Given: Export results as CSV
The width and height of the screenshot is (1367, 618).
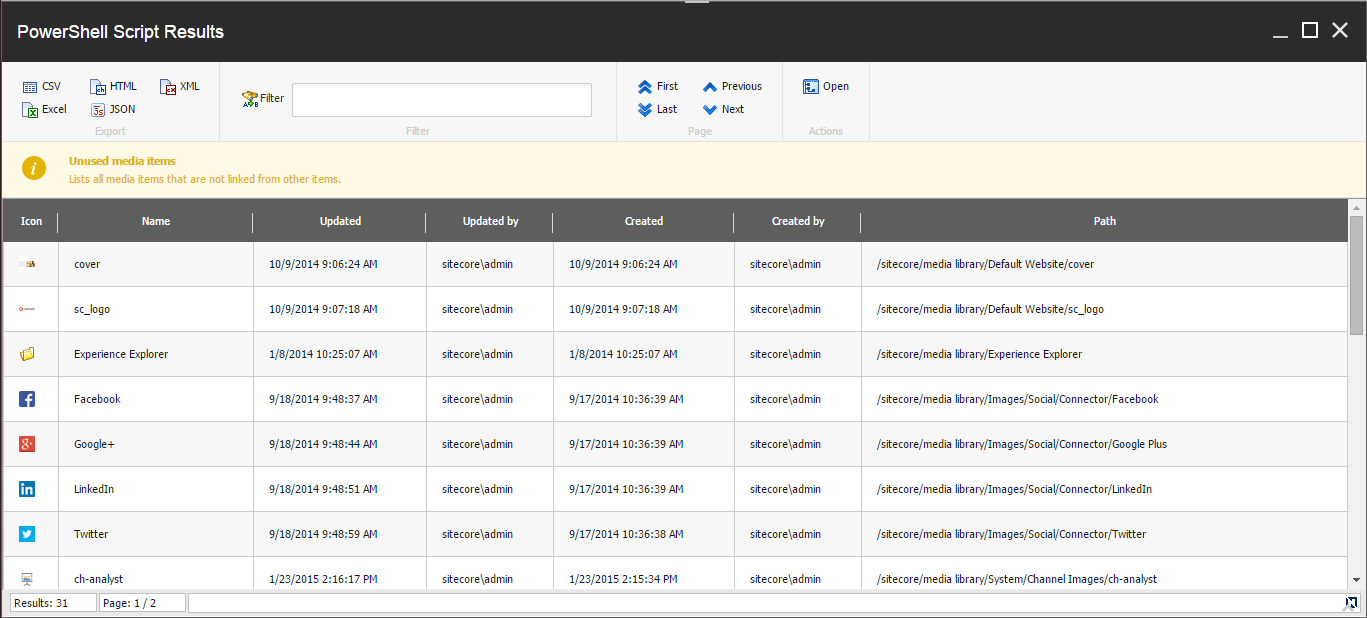Looking at the screenshot, I should pos(42,87).
